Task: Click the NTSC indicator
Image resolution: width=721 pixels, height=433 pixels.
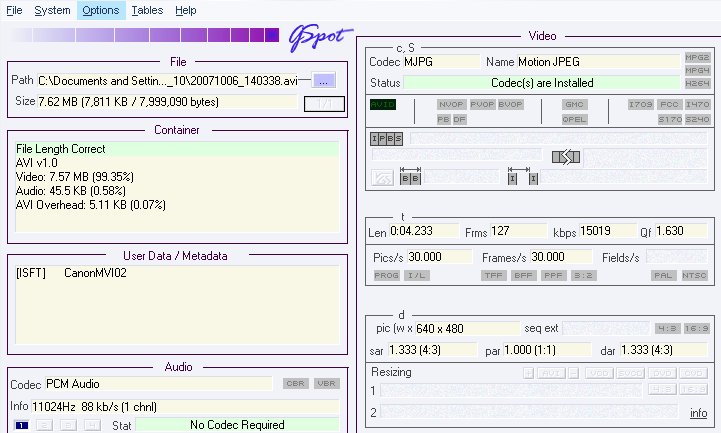Action: click(694, 275)
